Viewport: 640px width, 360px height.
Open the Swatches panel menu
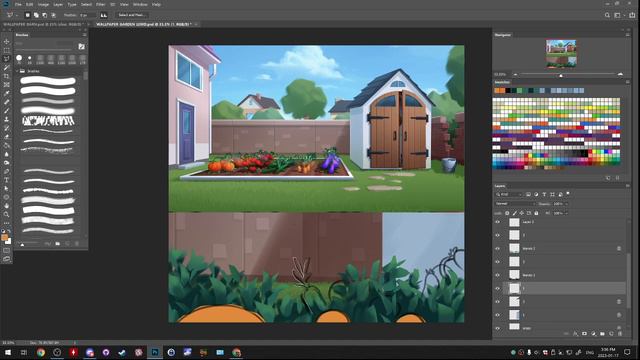click(x=627, y=82)
